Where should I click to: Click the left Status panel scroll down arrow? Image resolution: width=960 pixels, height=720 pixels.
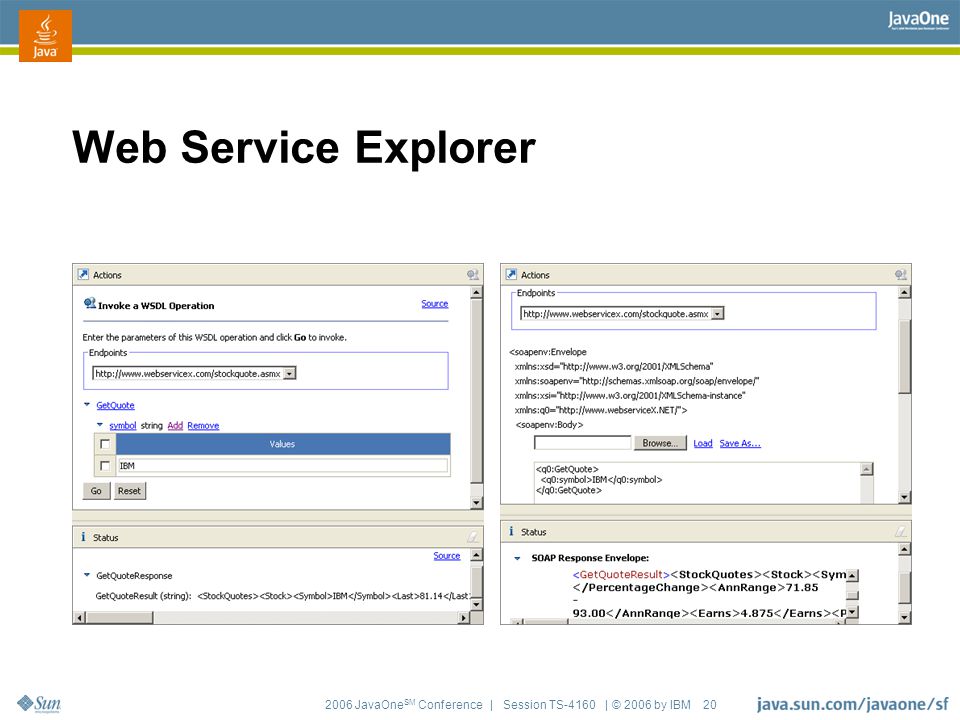(x=476, y=605)
